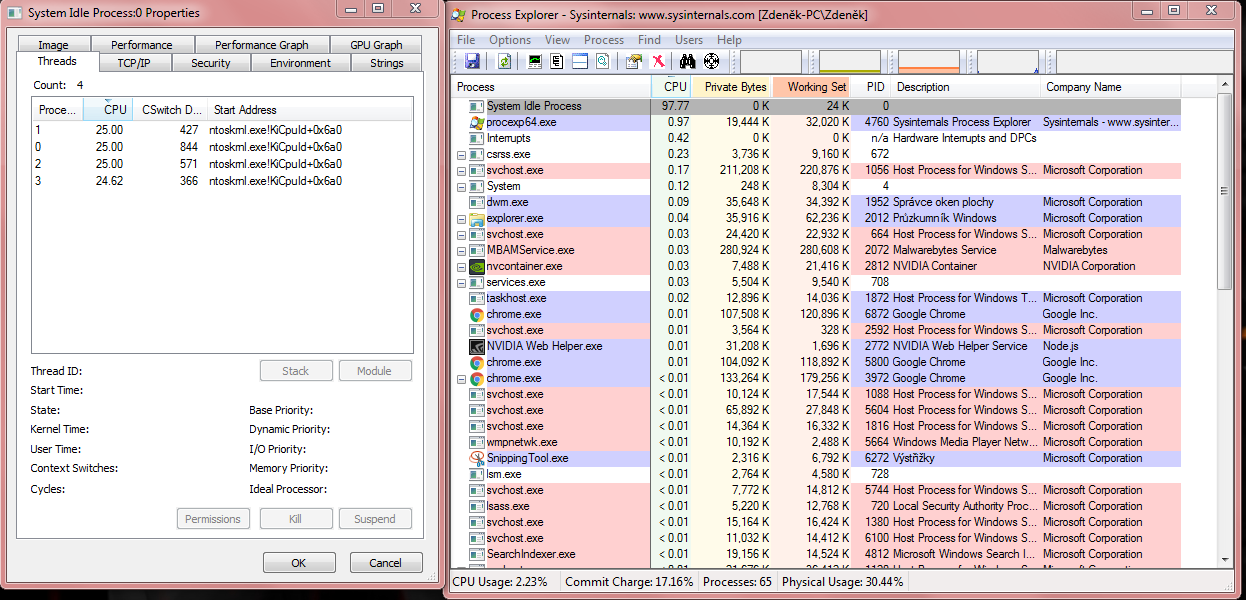Select the Find Window's Process crosshair icon
This screenshot has height=600, width=1246.
711,62
